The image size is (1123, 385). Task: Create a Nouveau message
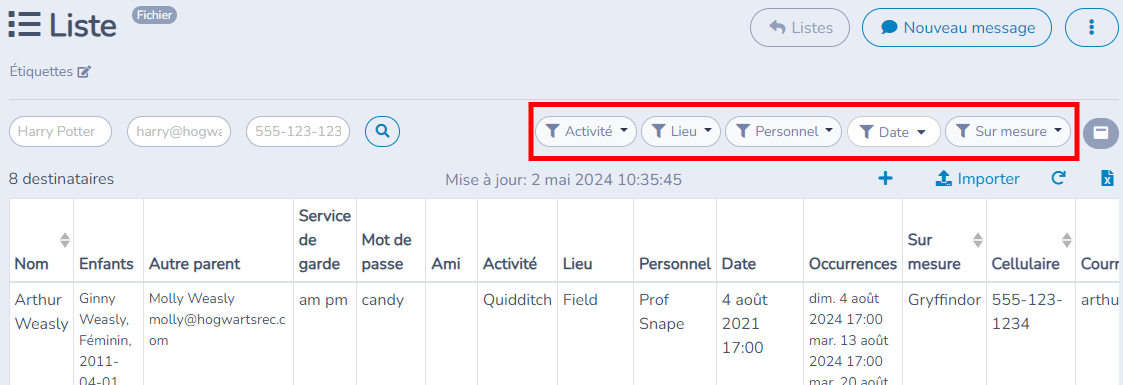click(957, 28)
